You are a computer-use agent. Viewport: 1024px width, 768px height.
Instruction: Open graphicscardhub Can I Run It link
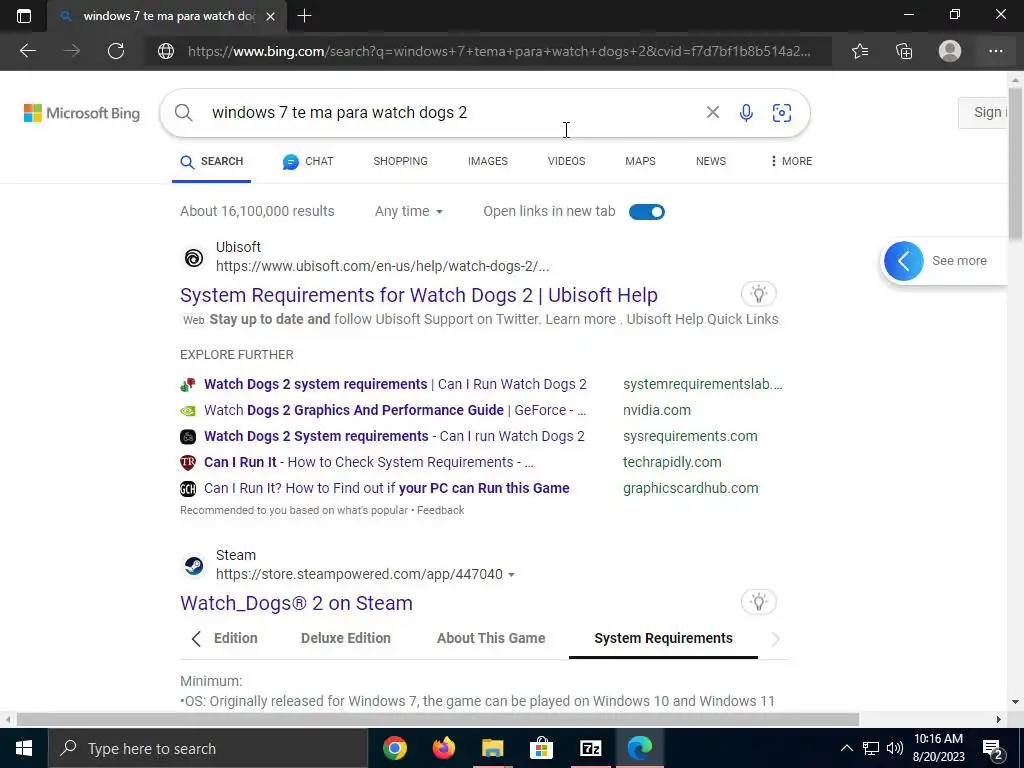click(x=387, y=488)
